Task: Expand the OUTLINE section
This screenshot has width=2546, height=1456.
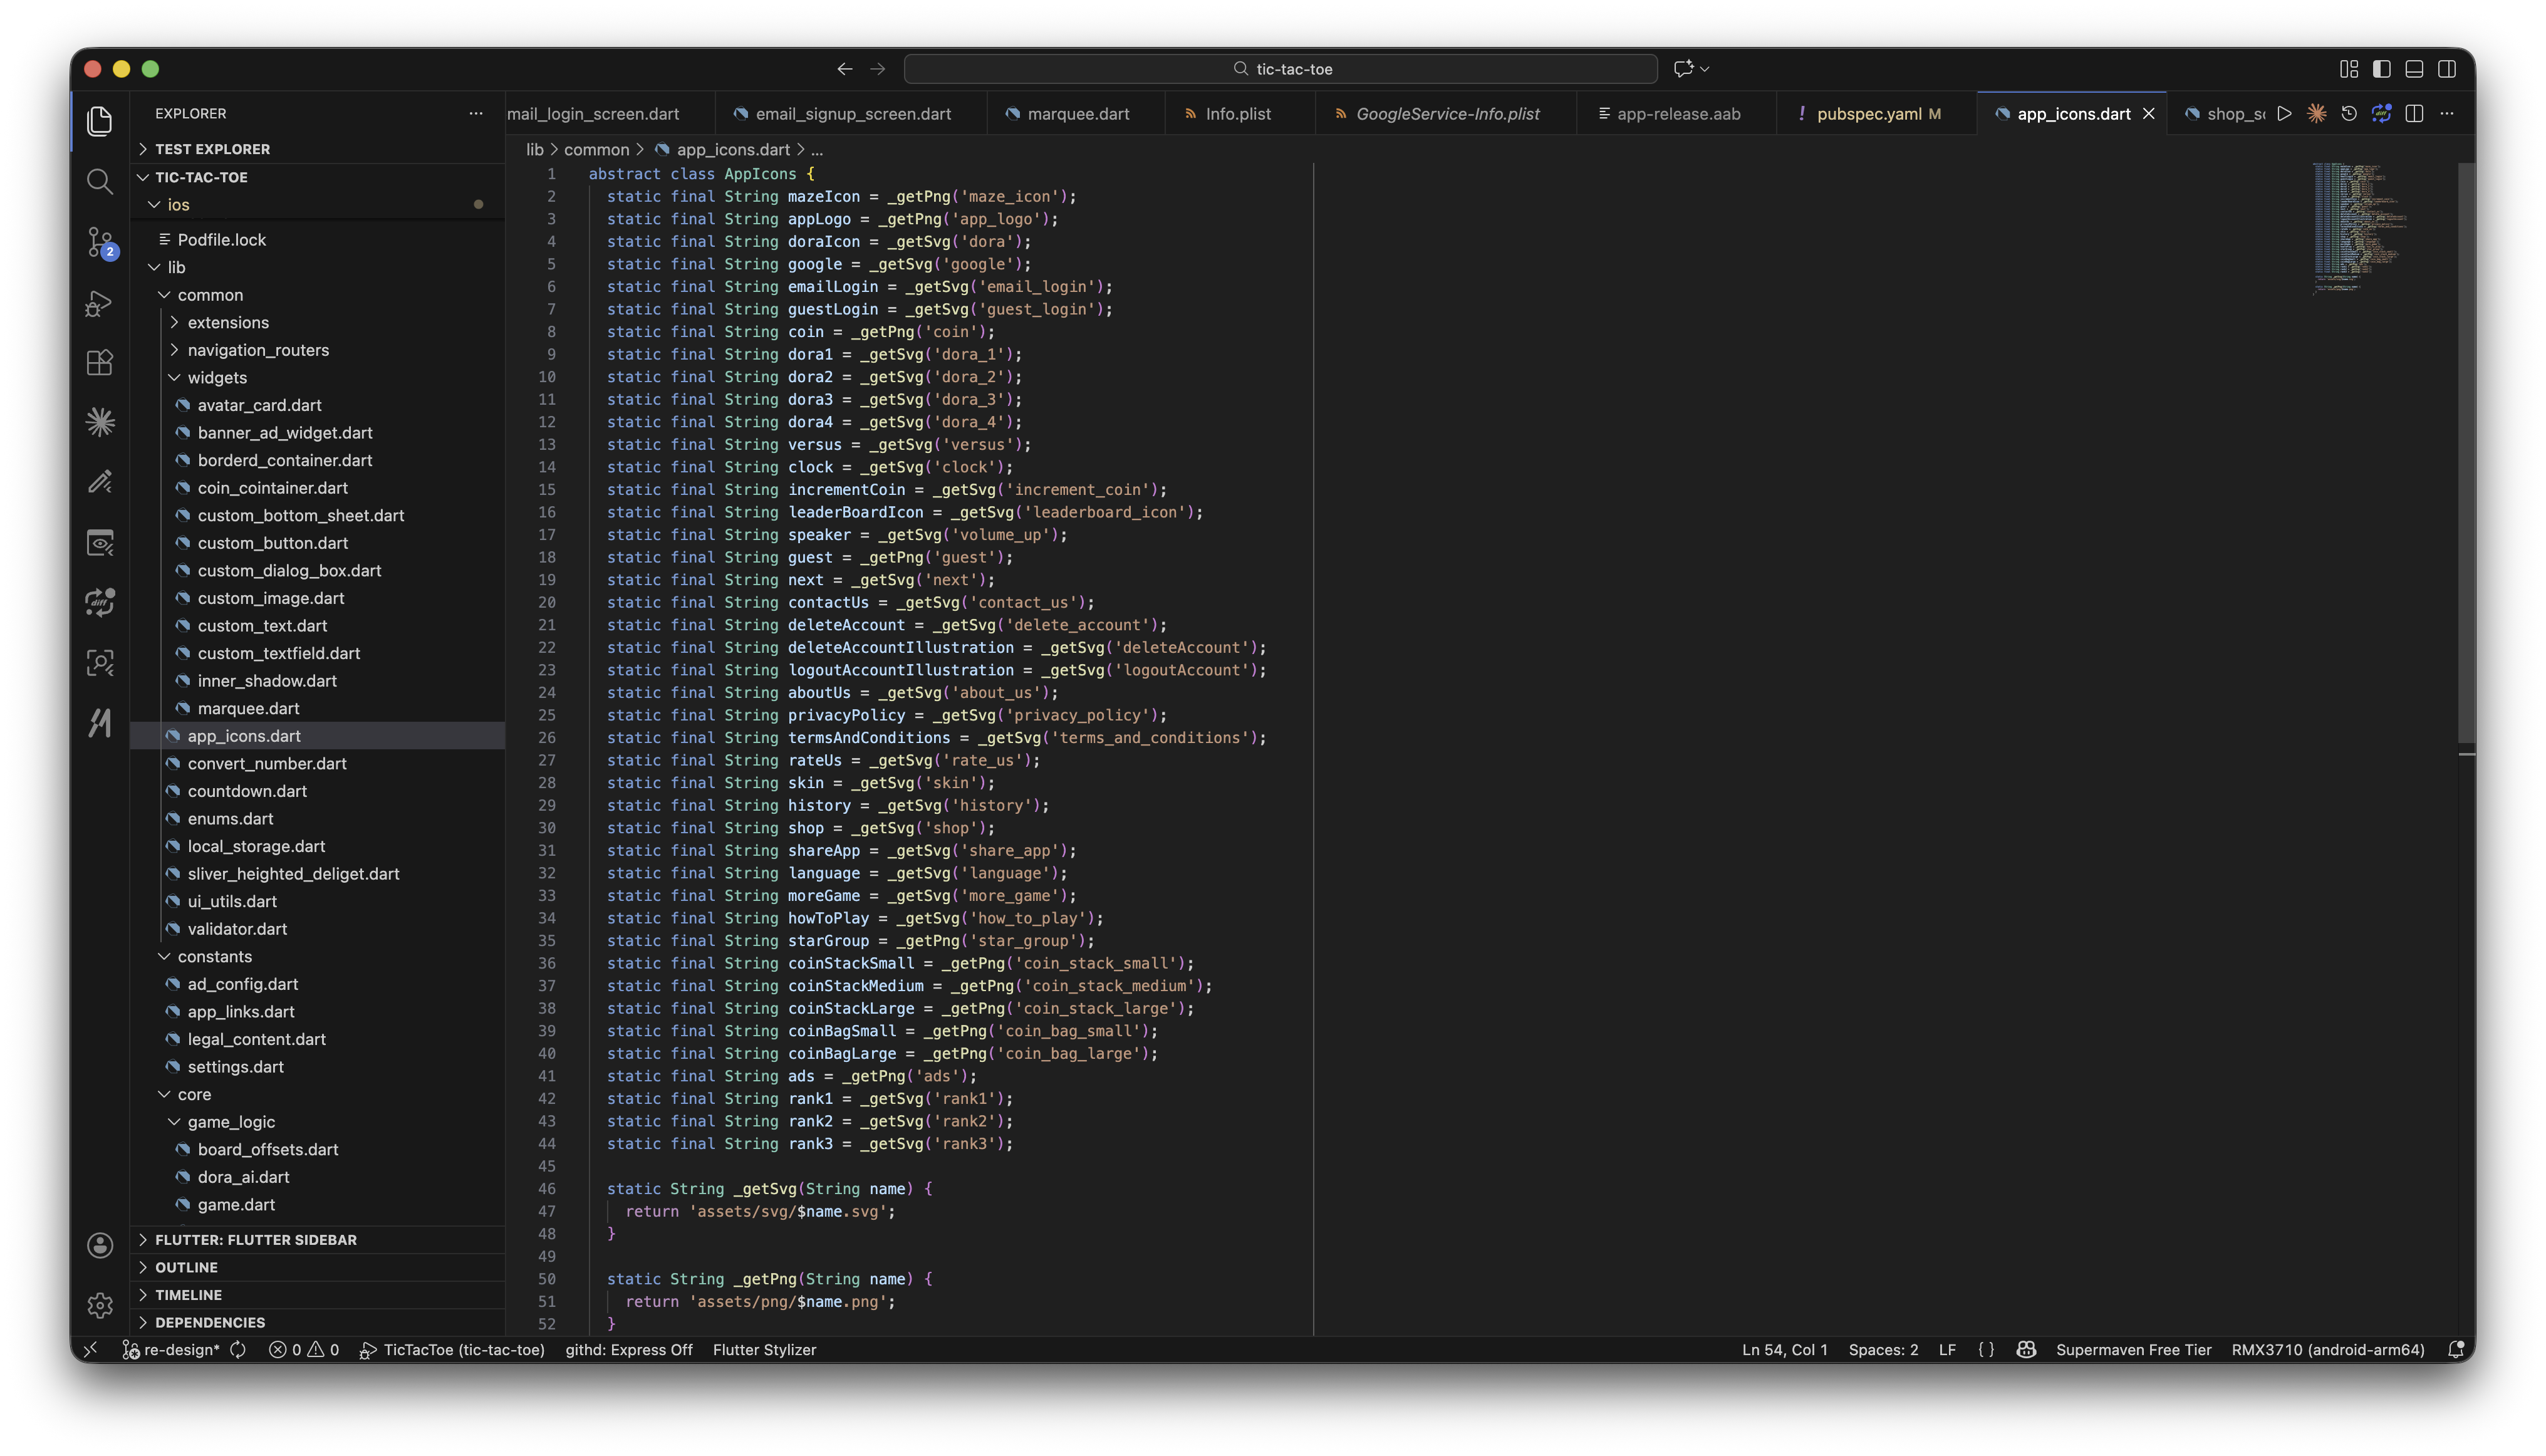Action: tap(318, 1267)
